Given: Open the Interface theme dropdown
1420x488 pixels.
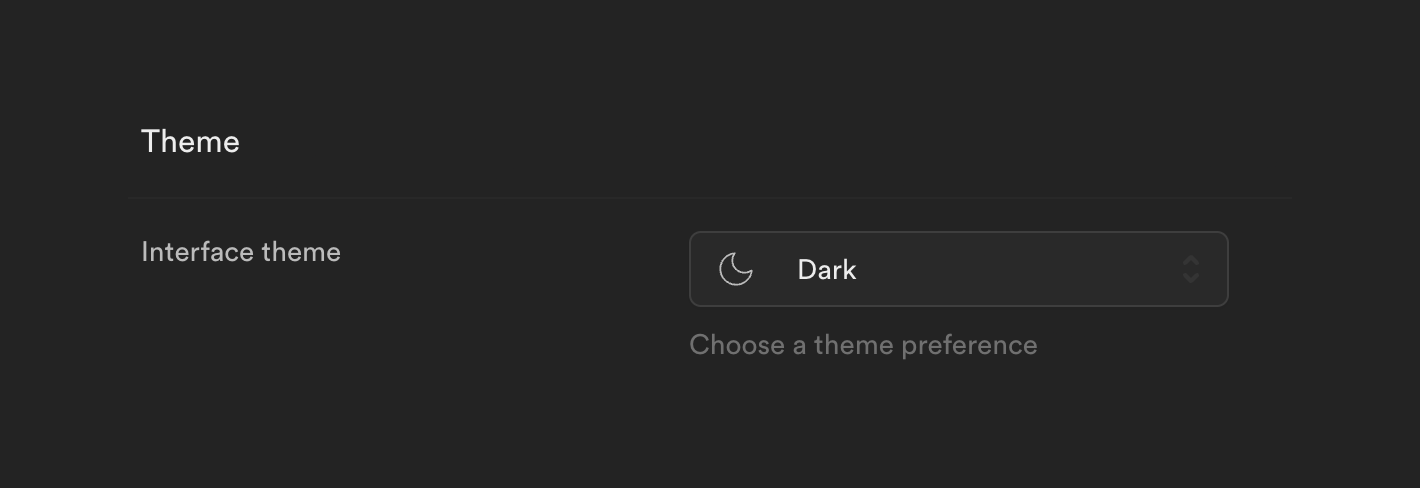Looking at the screenshot, I should [958, 269].
